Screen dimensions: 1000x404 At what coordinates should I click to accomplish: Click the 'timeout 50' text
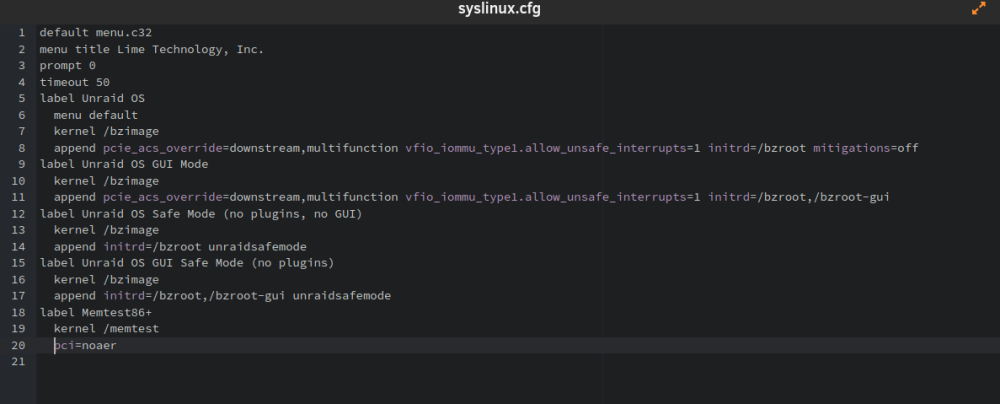pyautogui.click(x=75, y=82)
